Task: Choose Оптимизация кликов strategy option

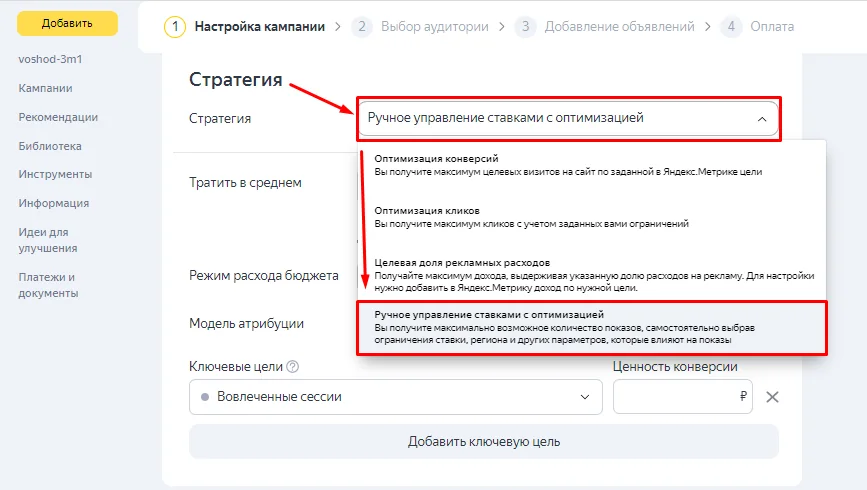Action: coord(592,217)
